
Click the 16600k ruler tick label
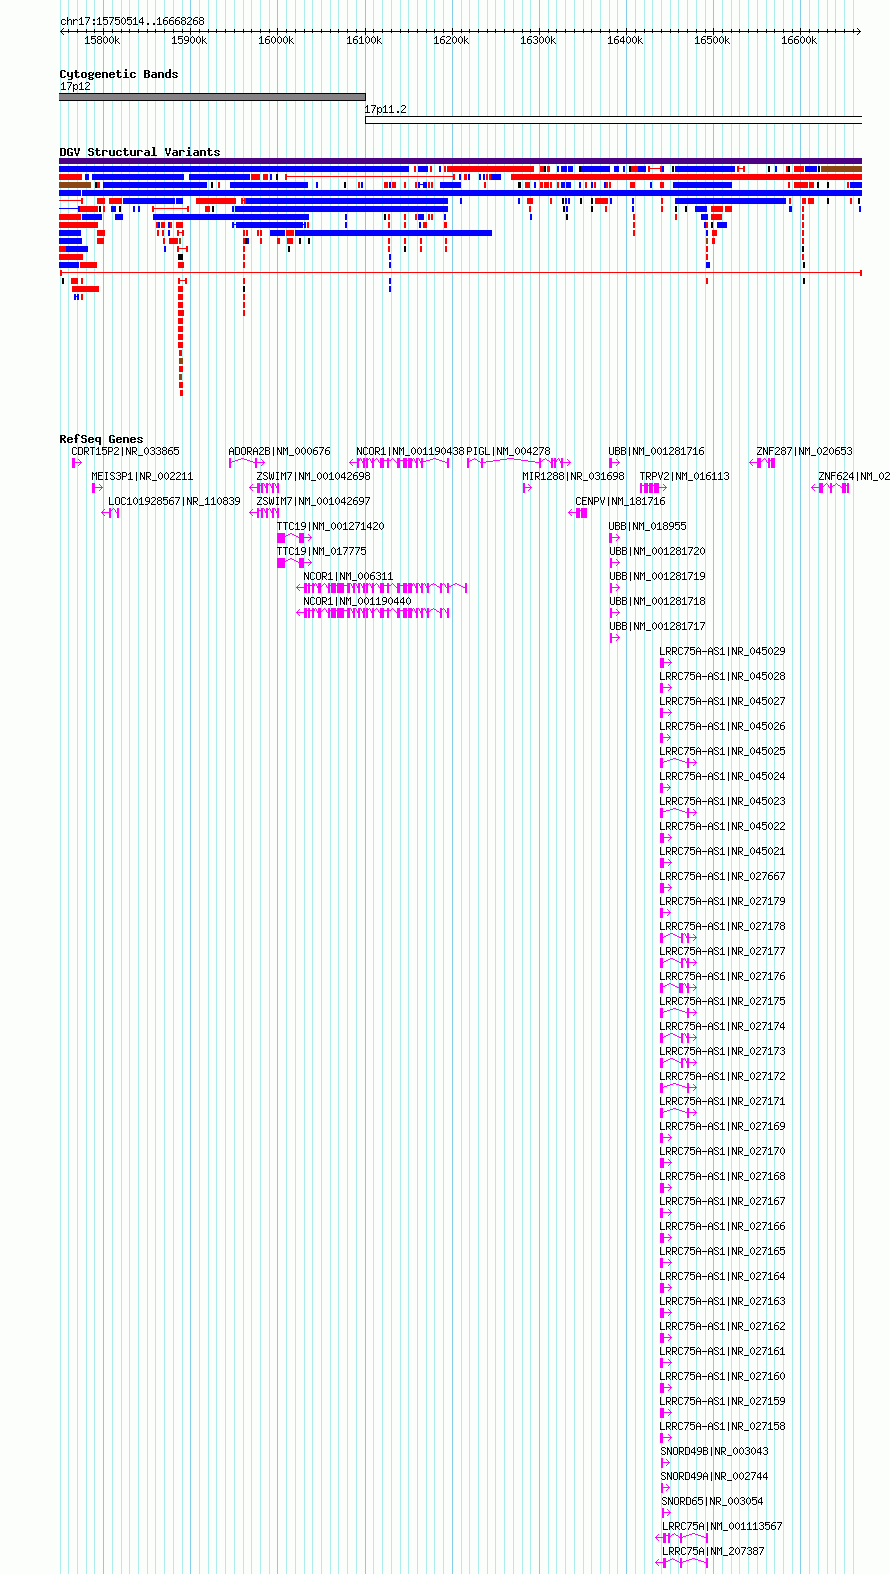pyautogui.click(x=799, y=40)
